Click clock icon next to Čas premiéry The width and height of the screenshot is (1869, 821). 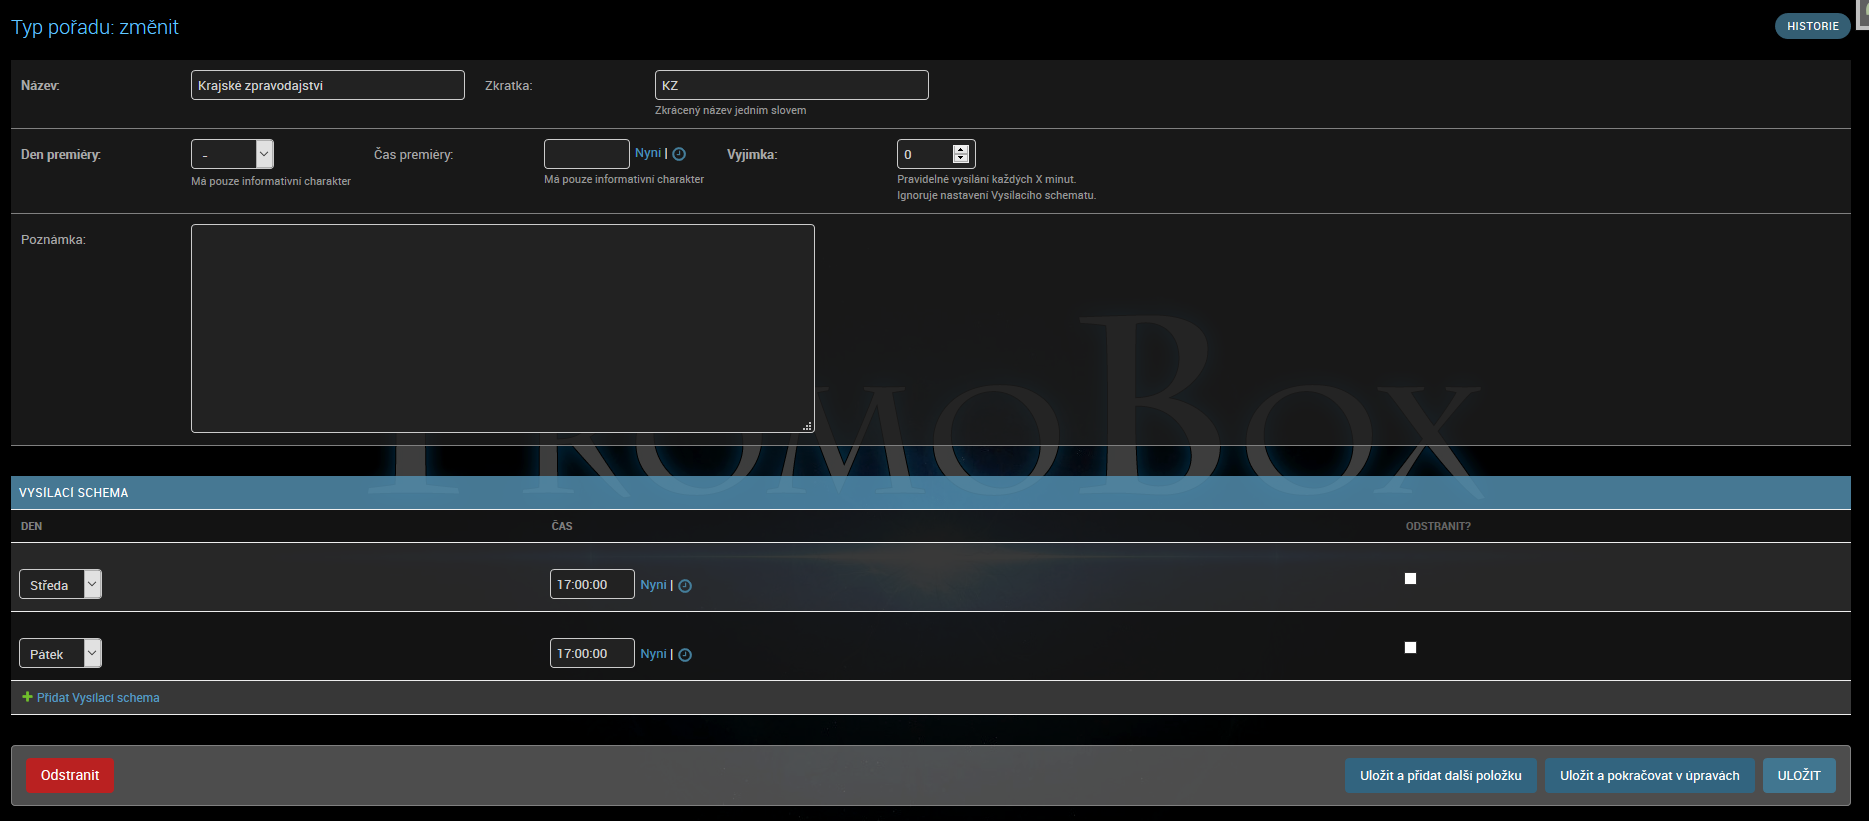click(679, 154)
